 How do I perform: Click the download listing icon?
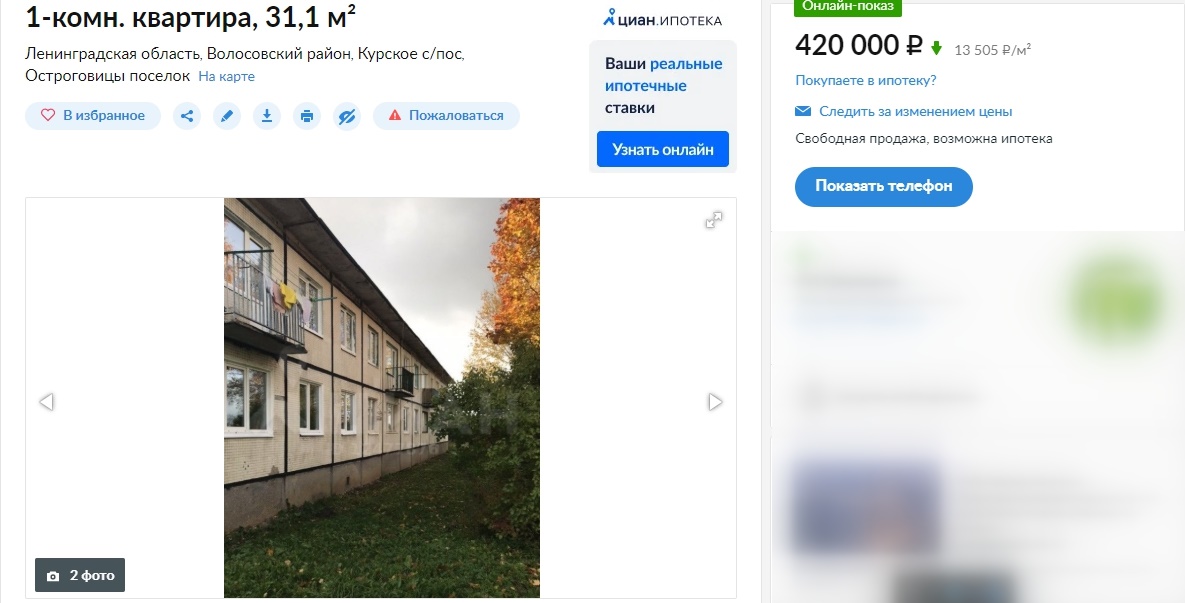(267, 116)
